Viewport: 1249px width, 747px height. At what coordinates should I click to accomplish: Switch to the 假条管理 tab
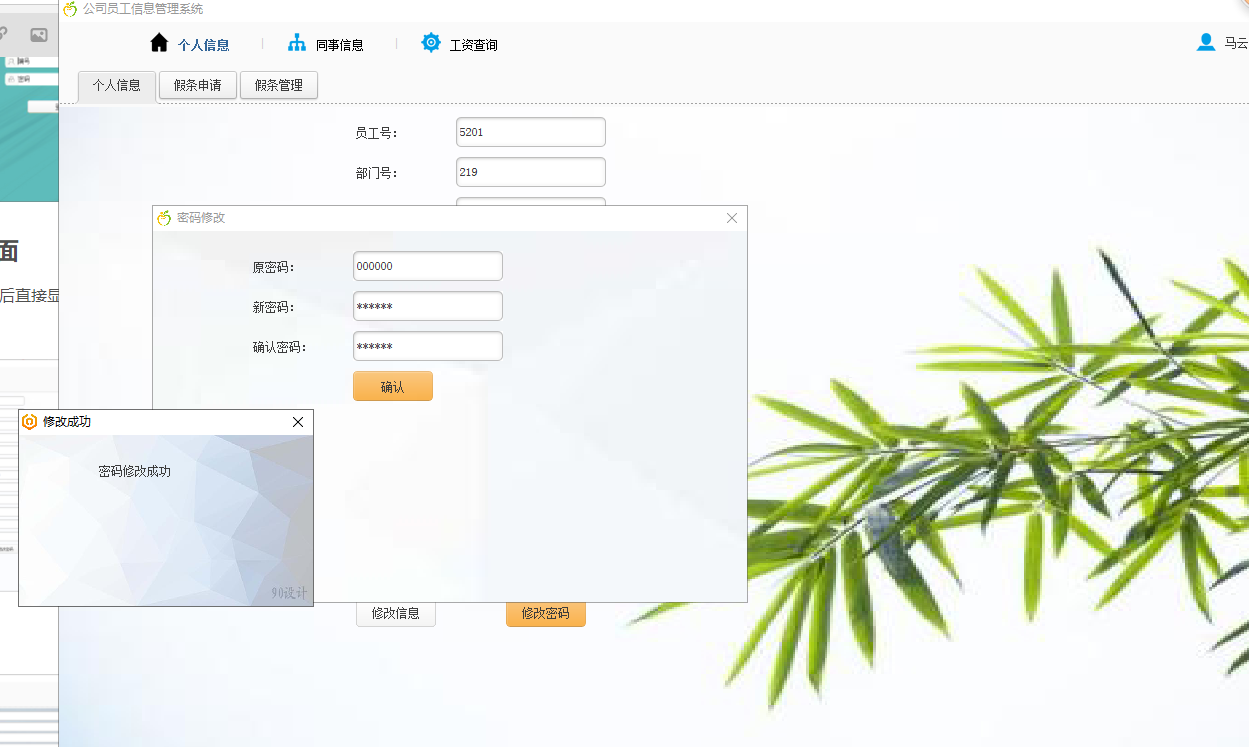[x=279, y=85]
